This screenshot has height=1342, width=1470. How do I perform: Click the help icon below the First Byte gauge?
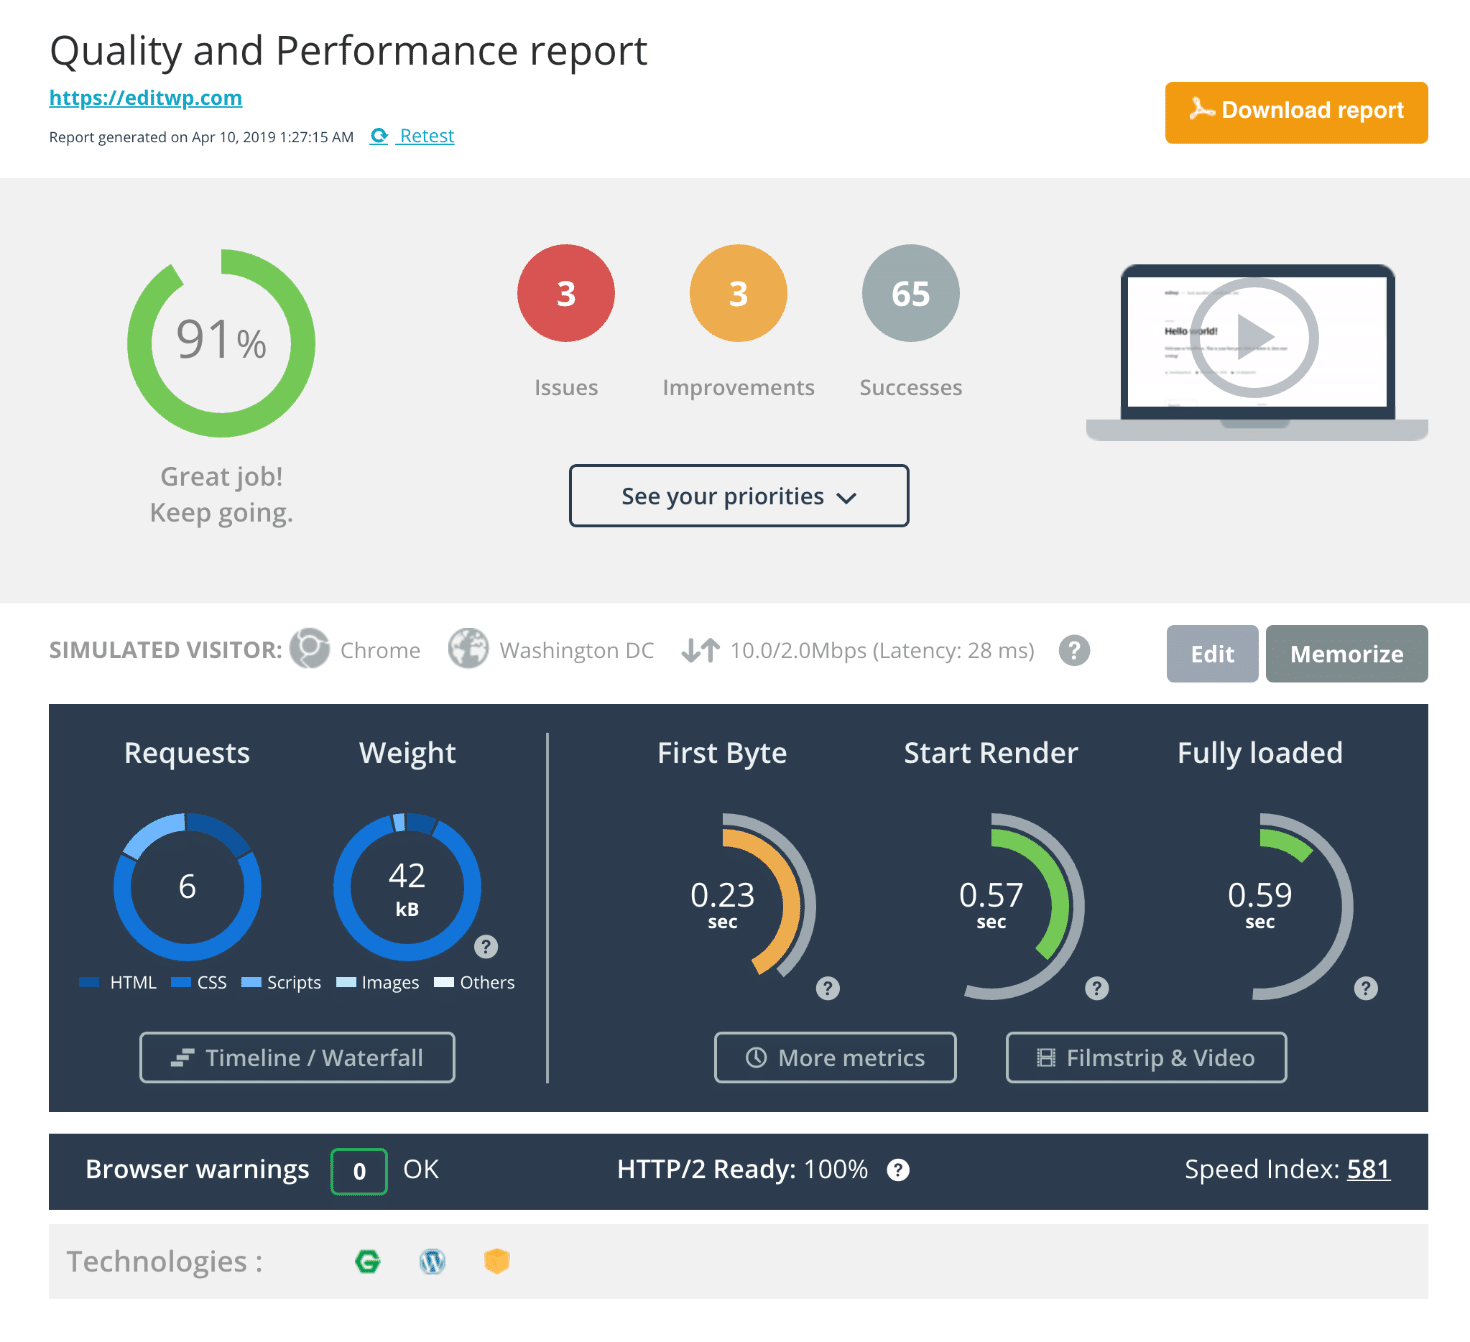pos(827,989)
